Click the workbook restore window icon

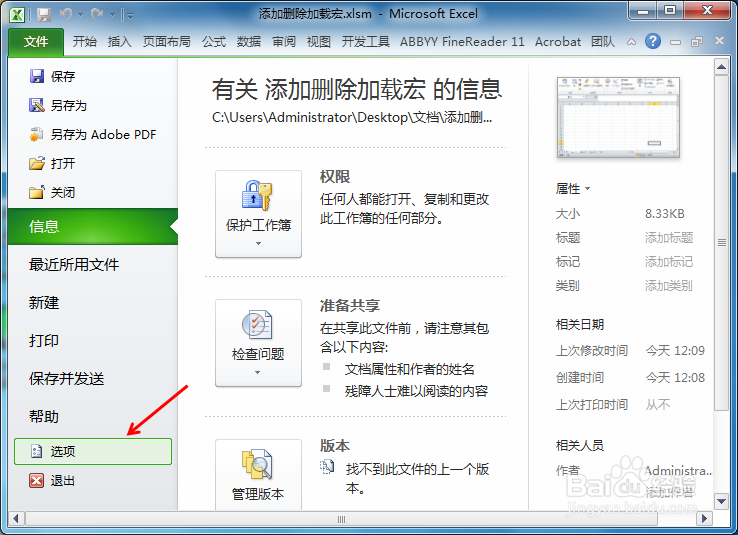pos(697,42)
